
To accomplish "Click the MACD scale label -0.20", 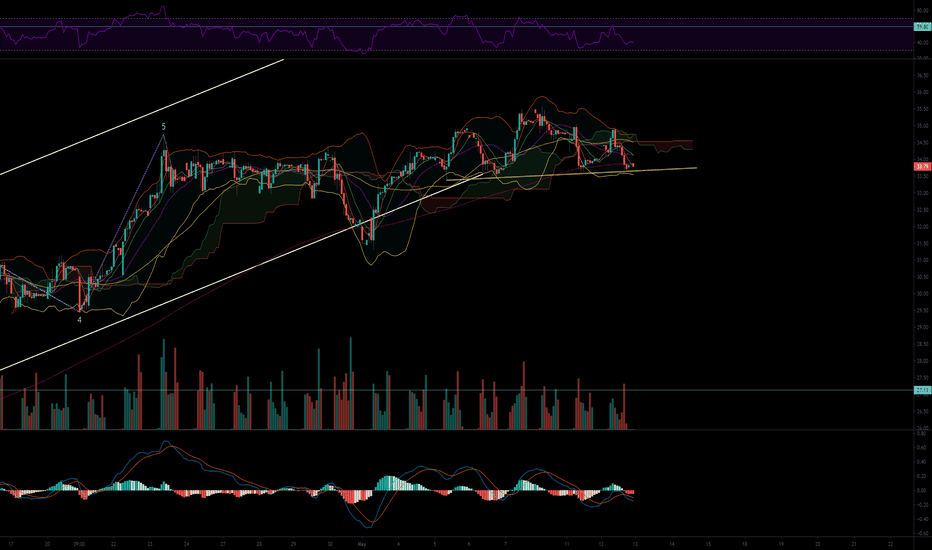I will pyautogui.click(x=921, y=505).
